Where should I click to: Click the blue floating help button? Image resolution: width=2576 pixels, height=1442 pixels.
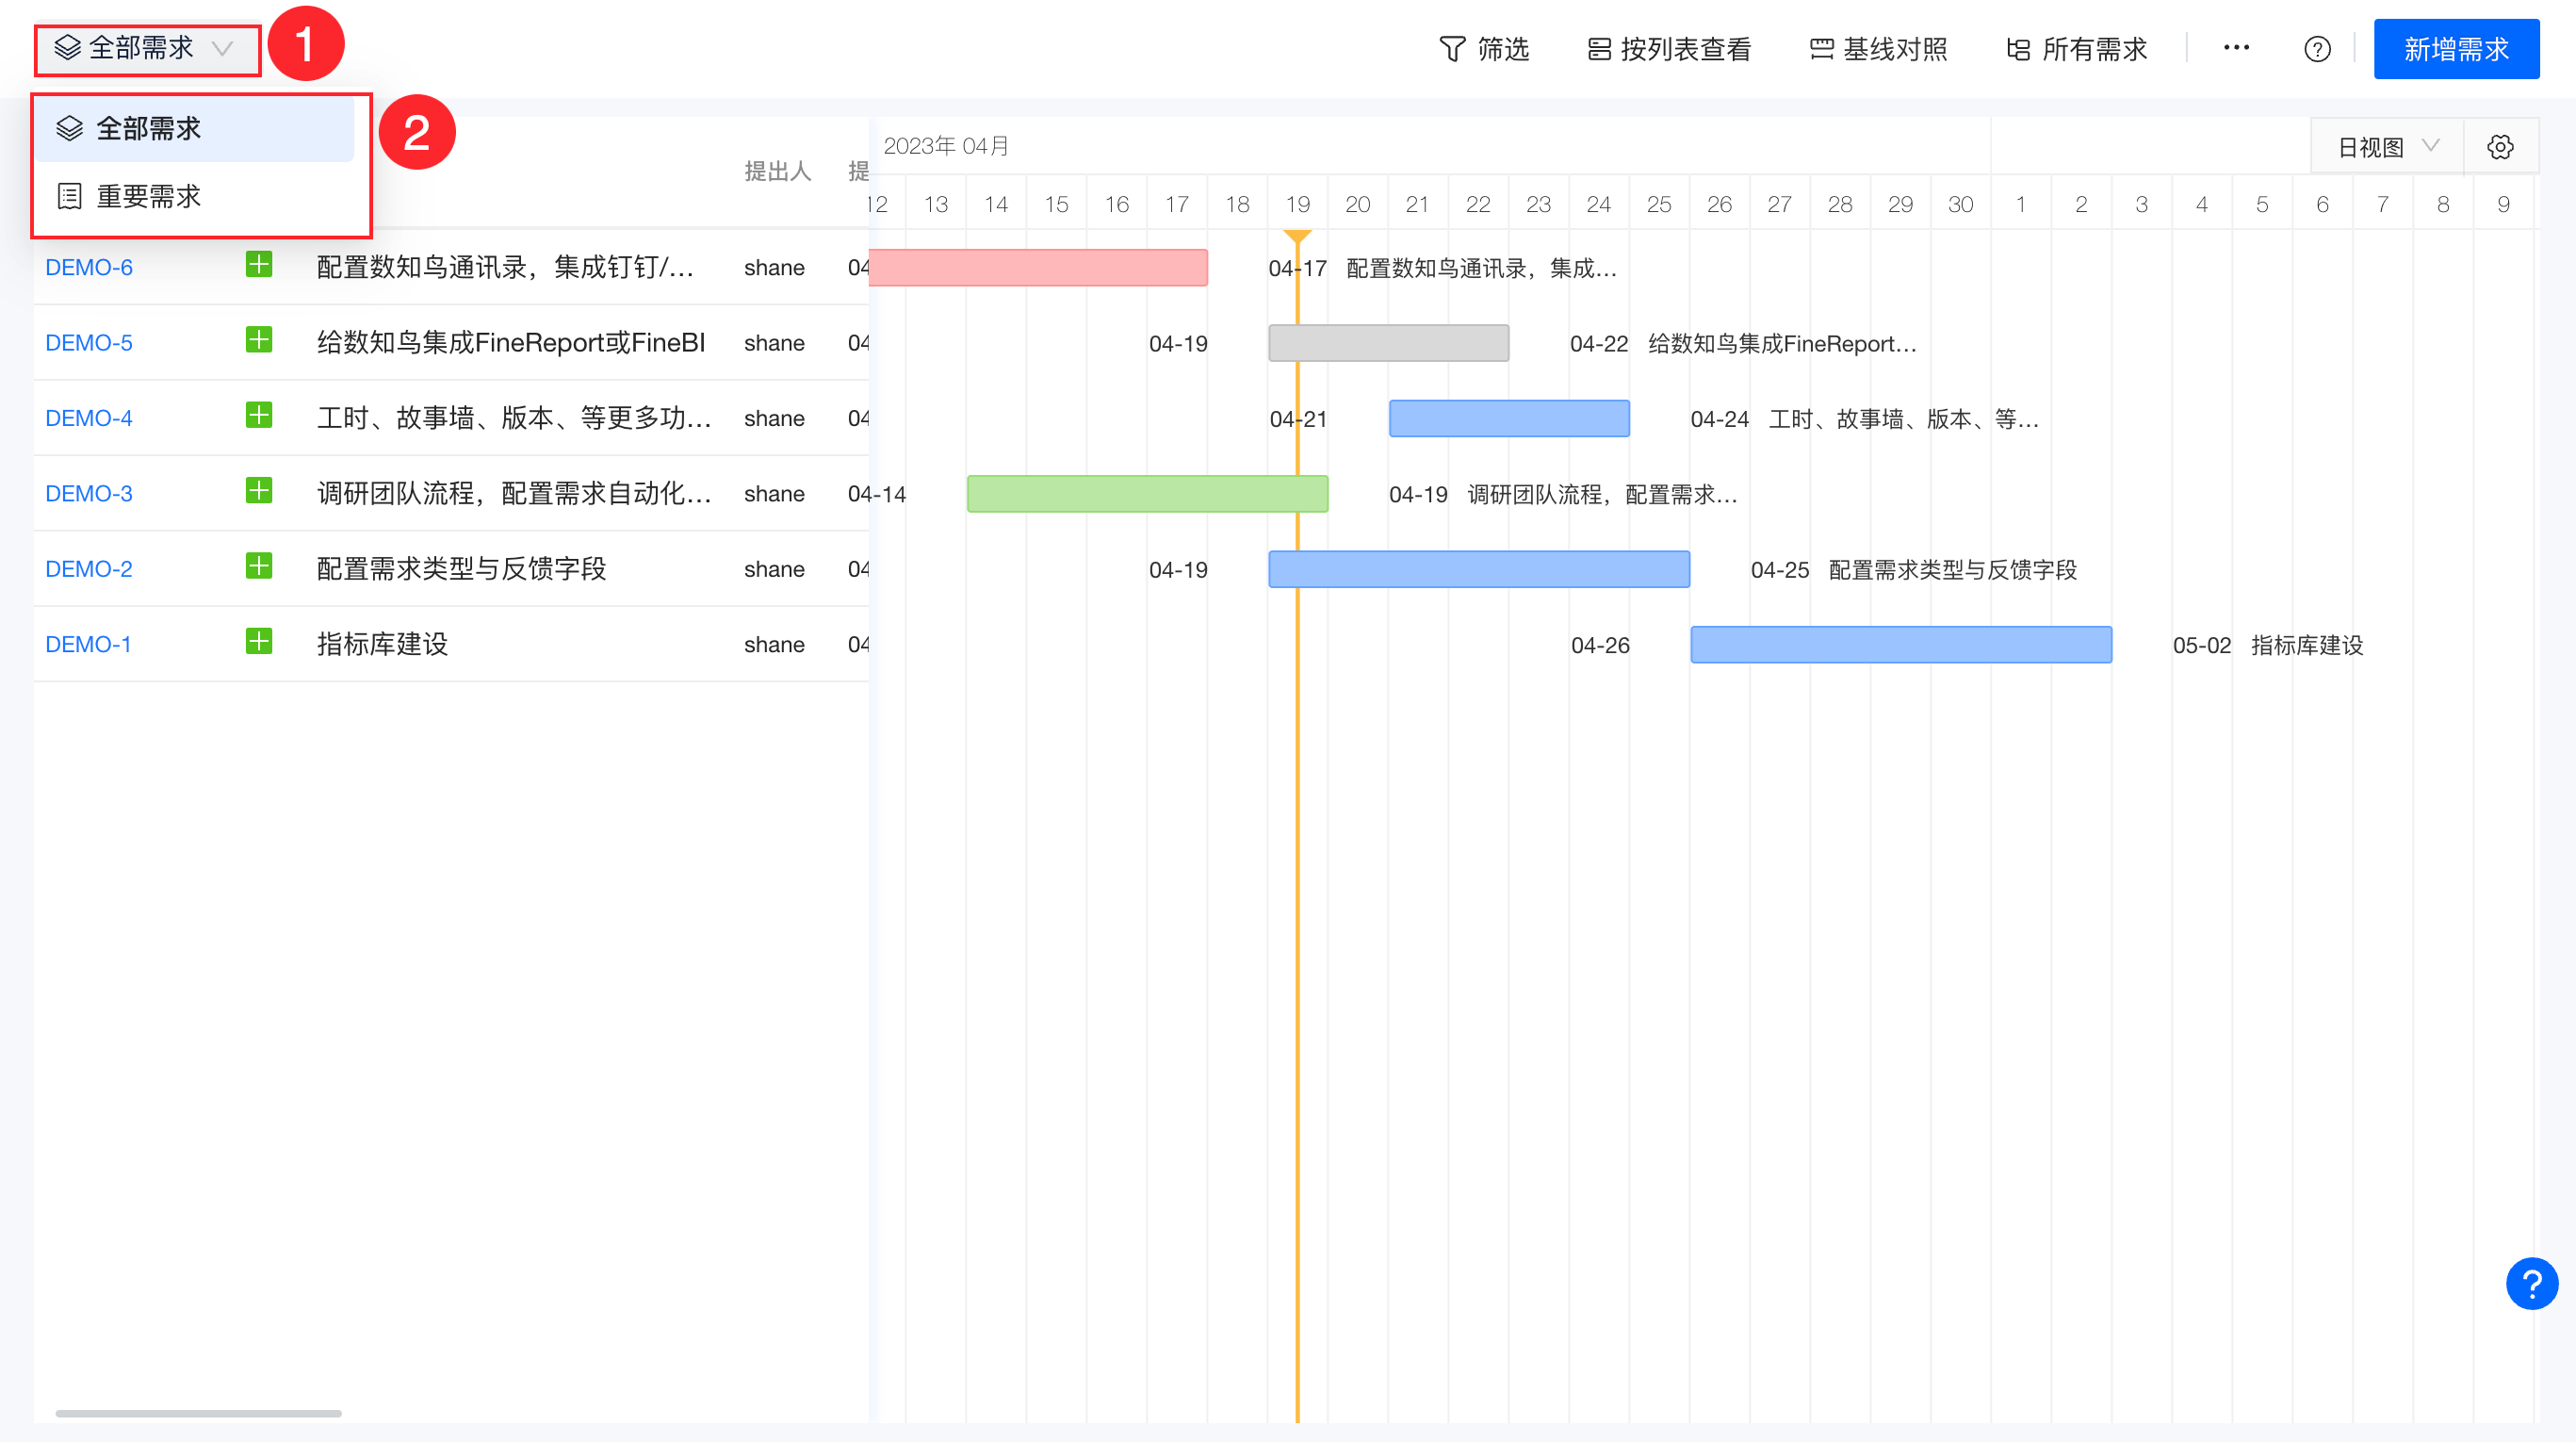[2531, 1283]
